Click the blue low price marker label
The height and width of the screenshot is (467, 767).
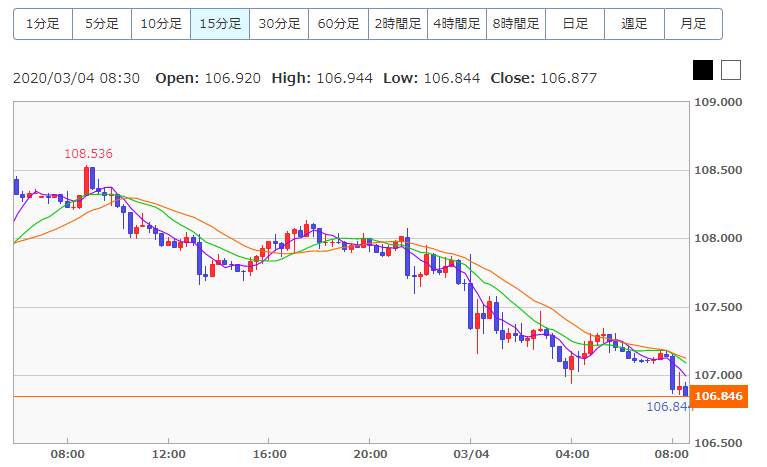667,407
